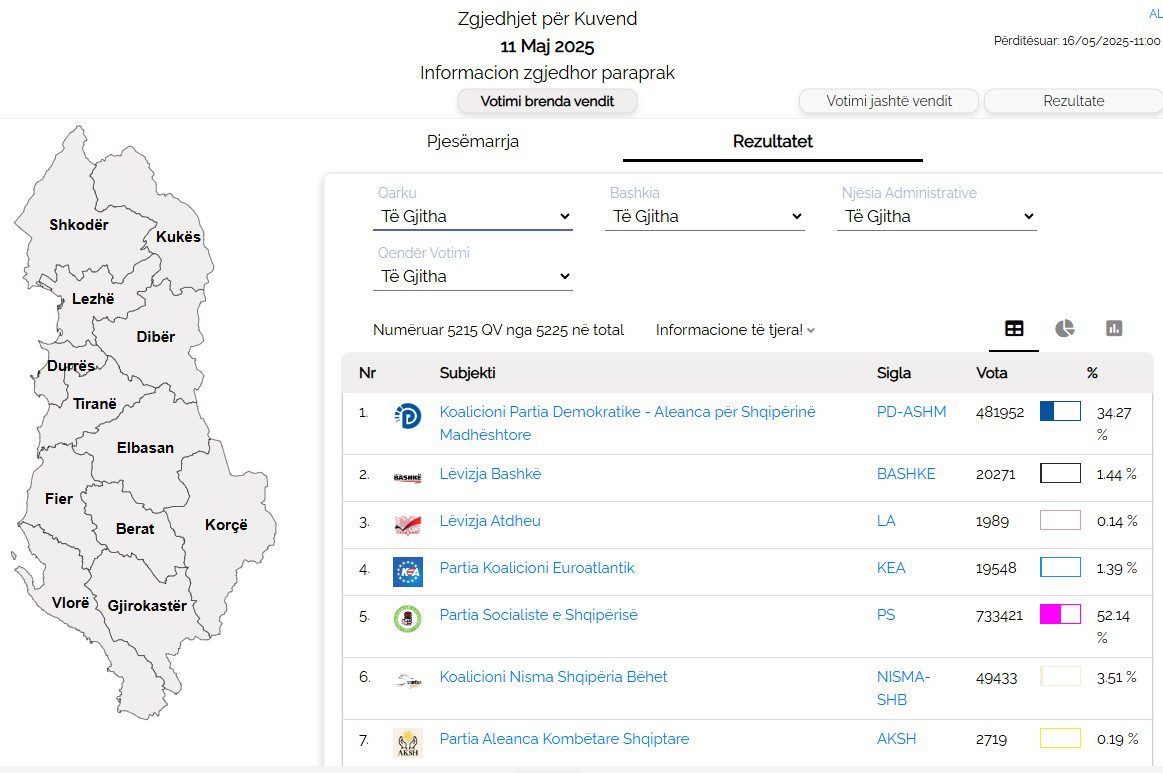Select Gjirokastër region on the map
Viewport: 1163px width, 773px height.
click(147, 606)
